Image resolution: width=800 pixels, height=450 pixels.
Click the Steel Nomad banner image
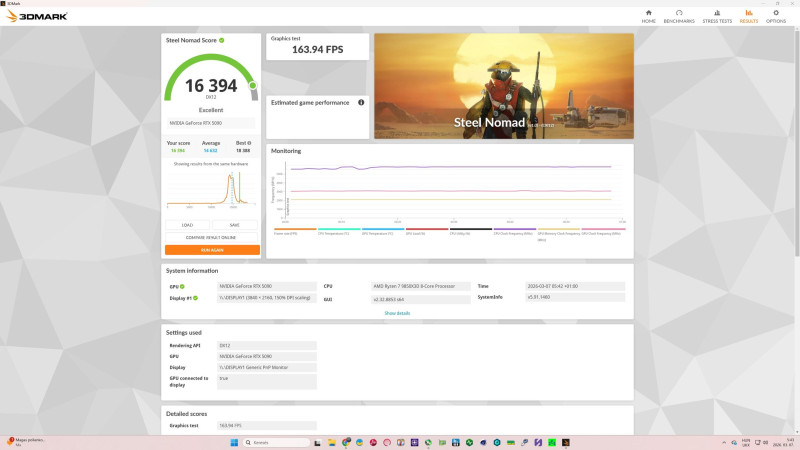pos(504,86)
